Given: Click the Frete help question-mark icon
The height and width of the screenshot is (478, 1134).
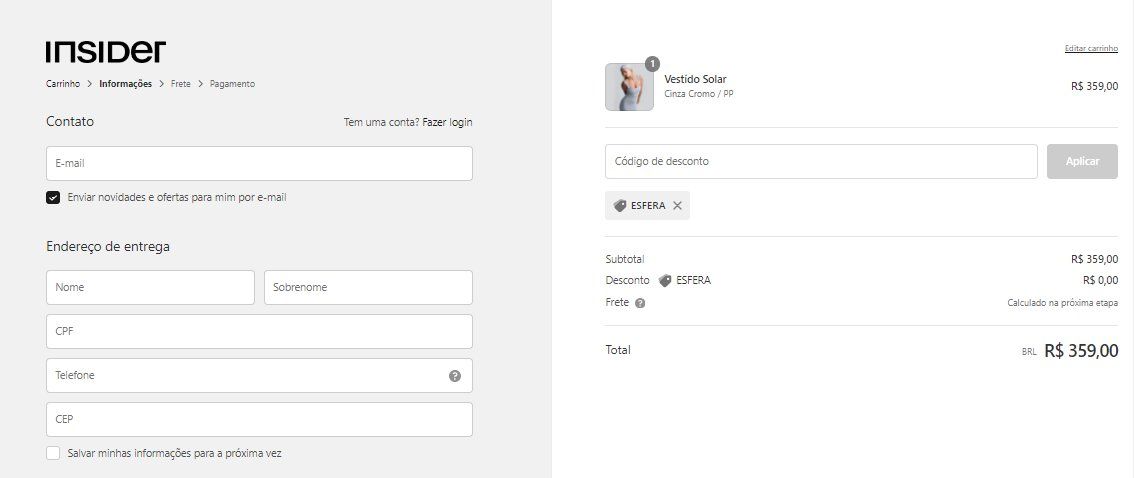Looking at the screenshot, I should [x=640, y=303].
